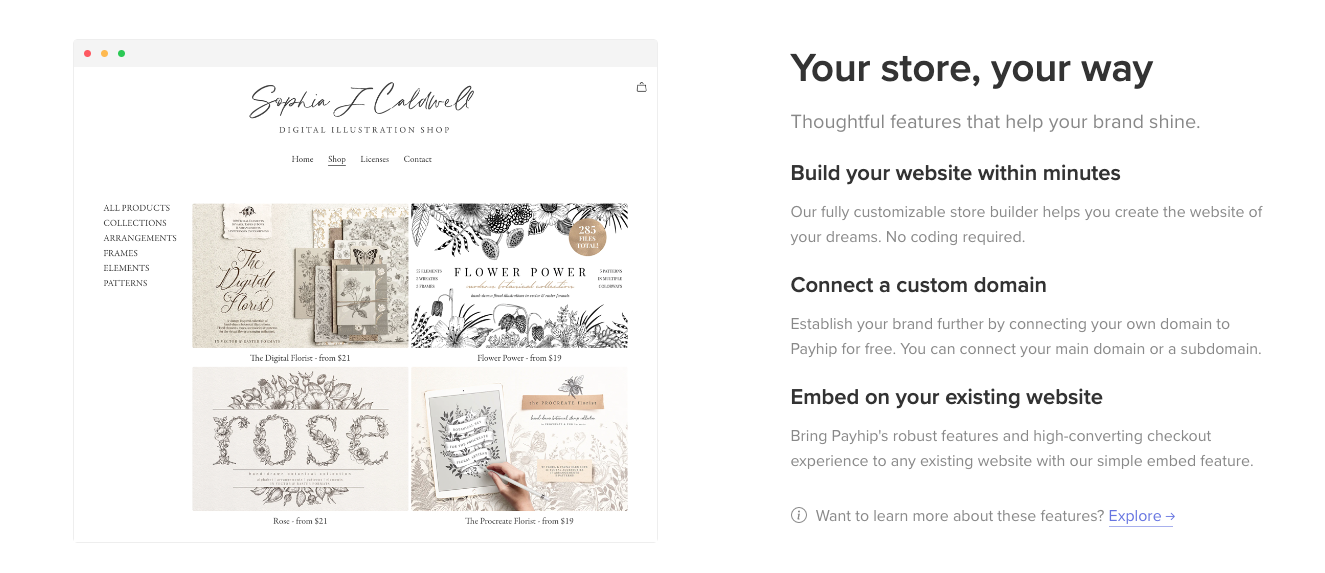1325x573 pixels.
Task: Open the shopping bag cart icon
Action: [642, 87]
